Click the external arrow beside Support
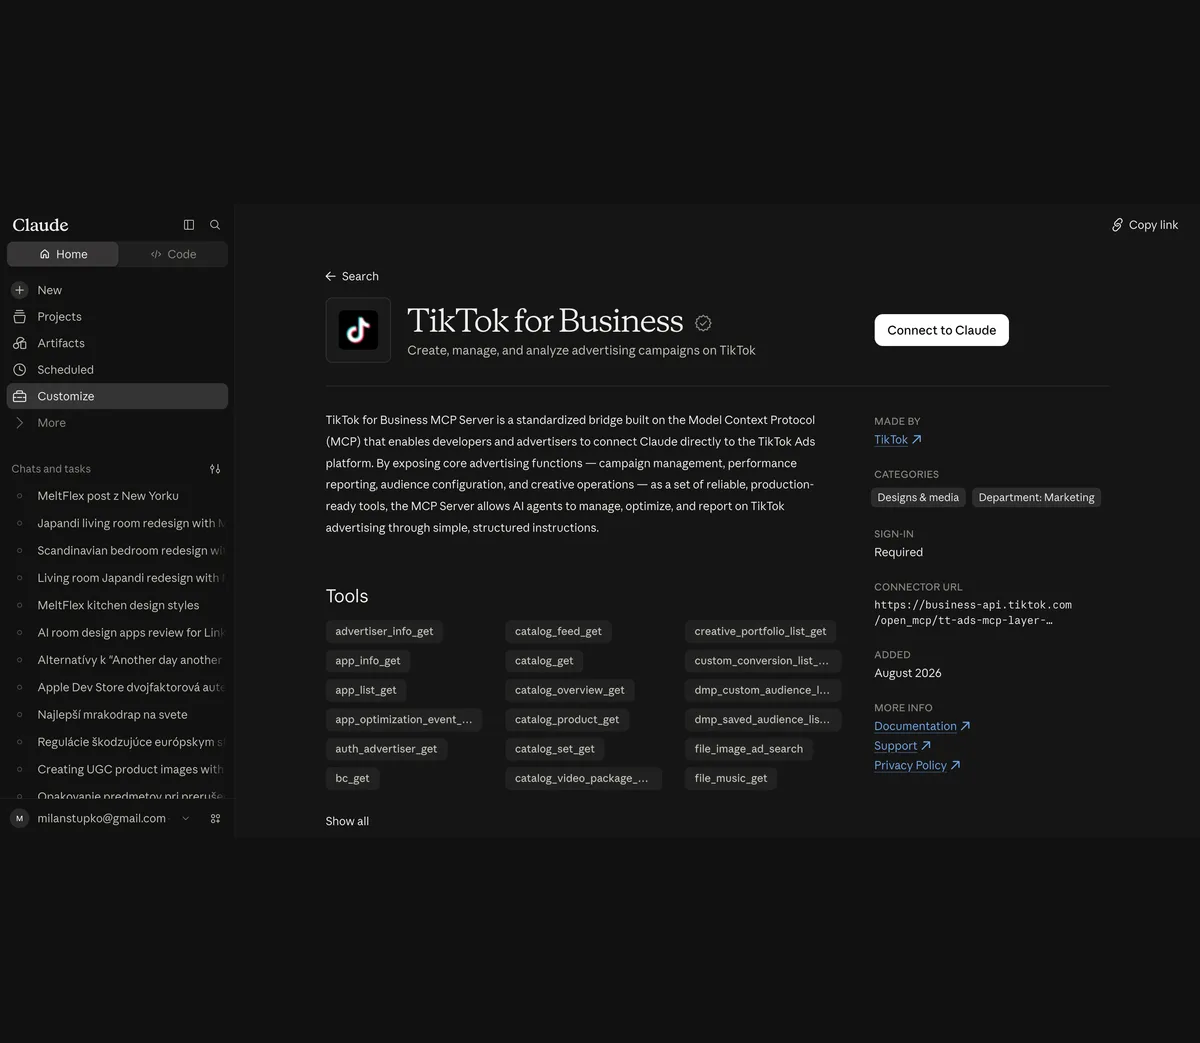The image size is (1200, 1043). tap(926, 746)
